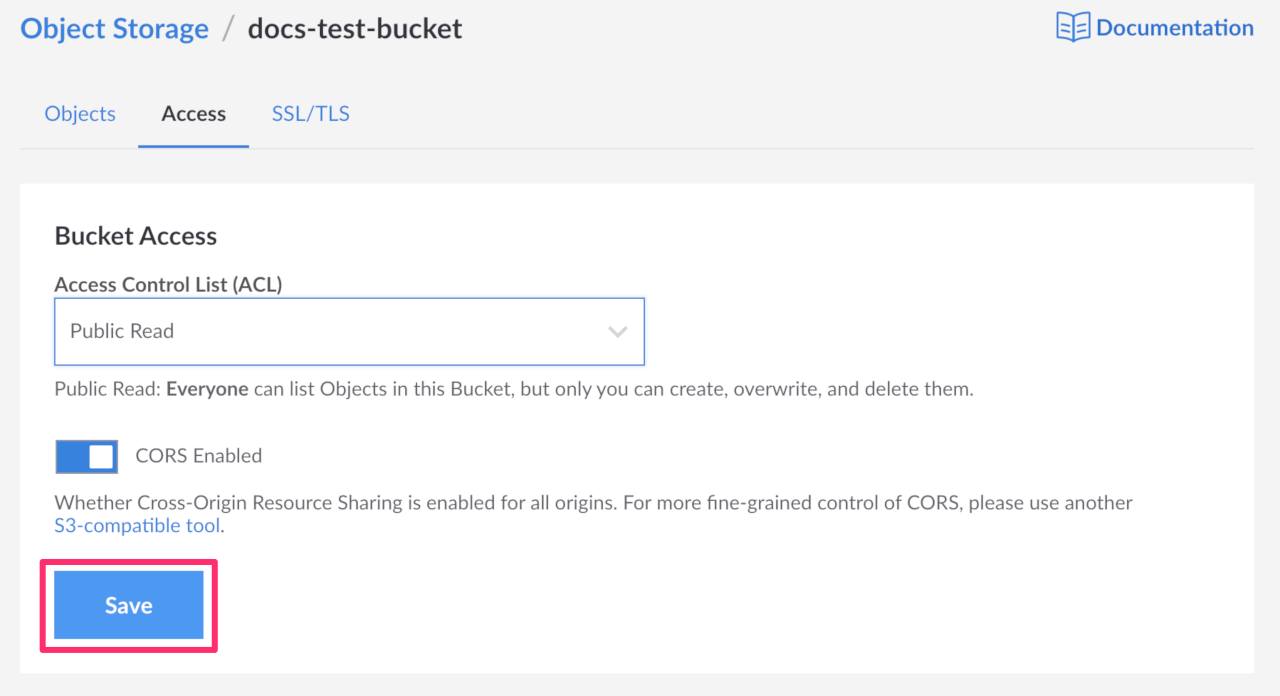The width and height of the screenshot is (1280, 696).
Task: Click the Object Storage breadcrumb link
Action: pos(113,28)
